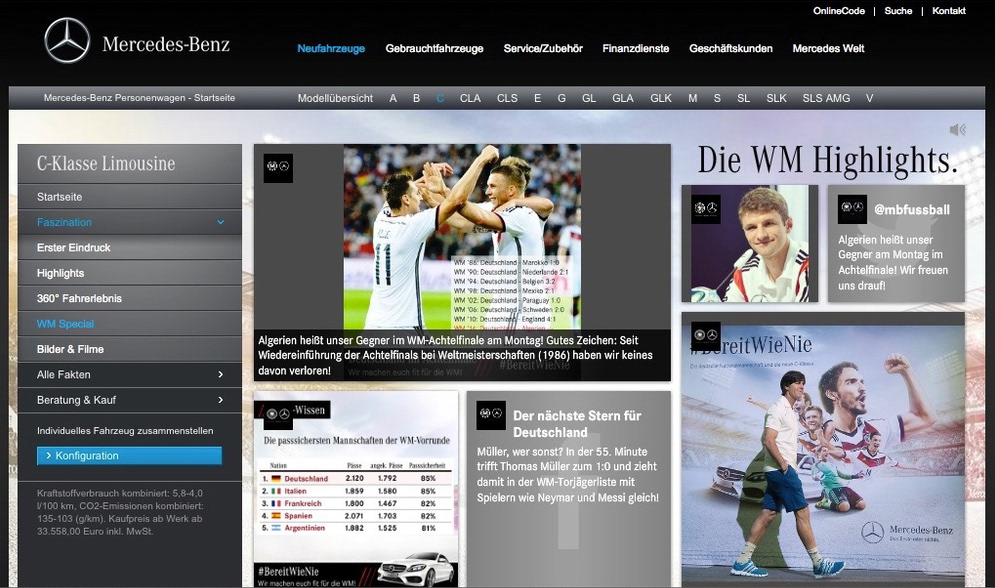The width and height of the screenshot is (995, 588).
Task: Click the Argentinien row in the passing table
Action: tap(355, 528)
